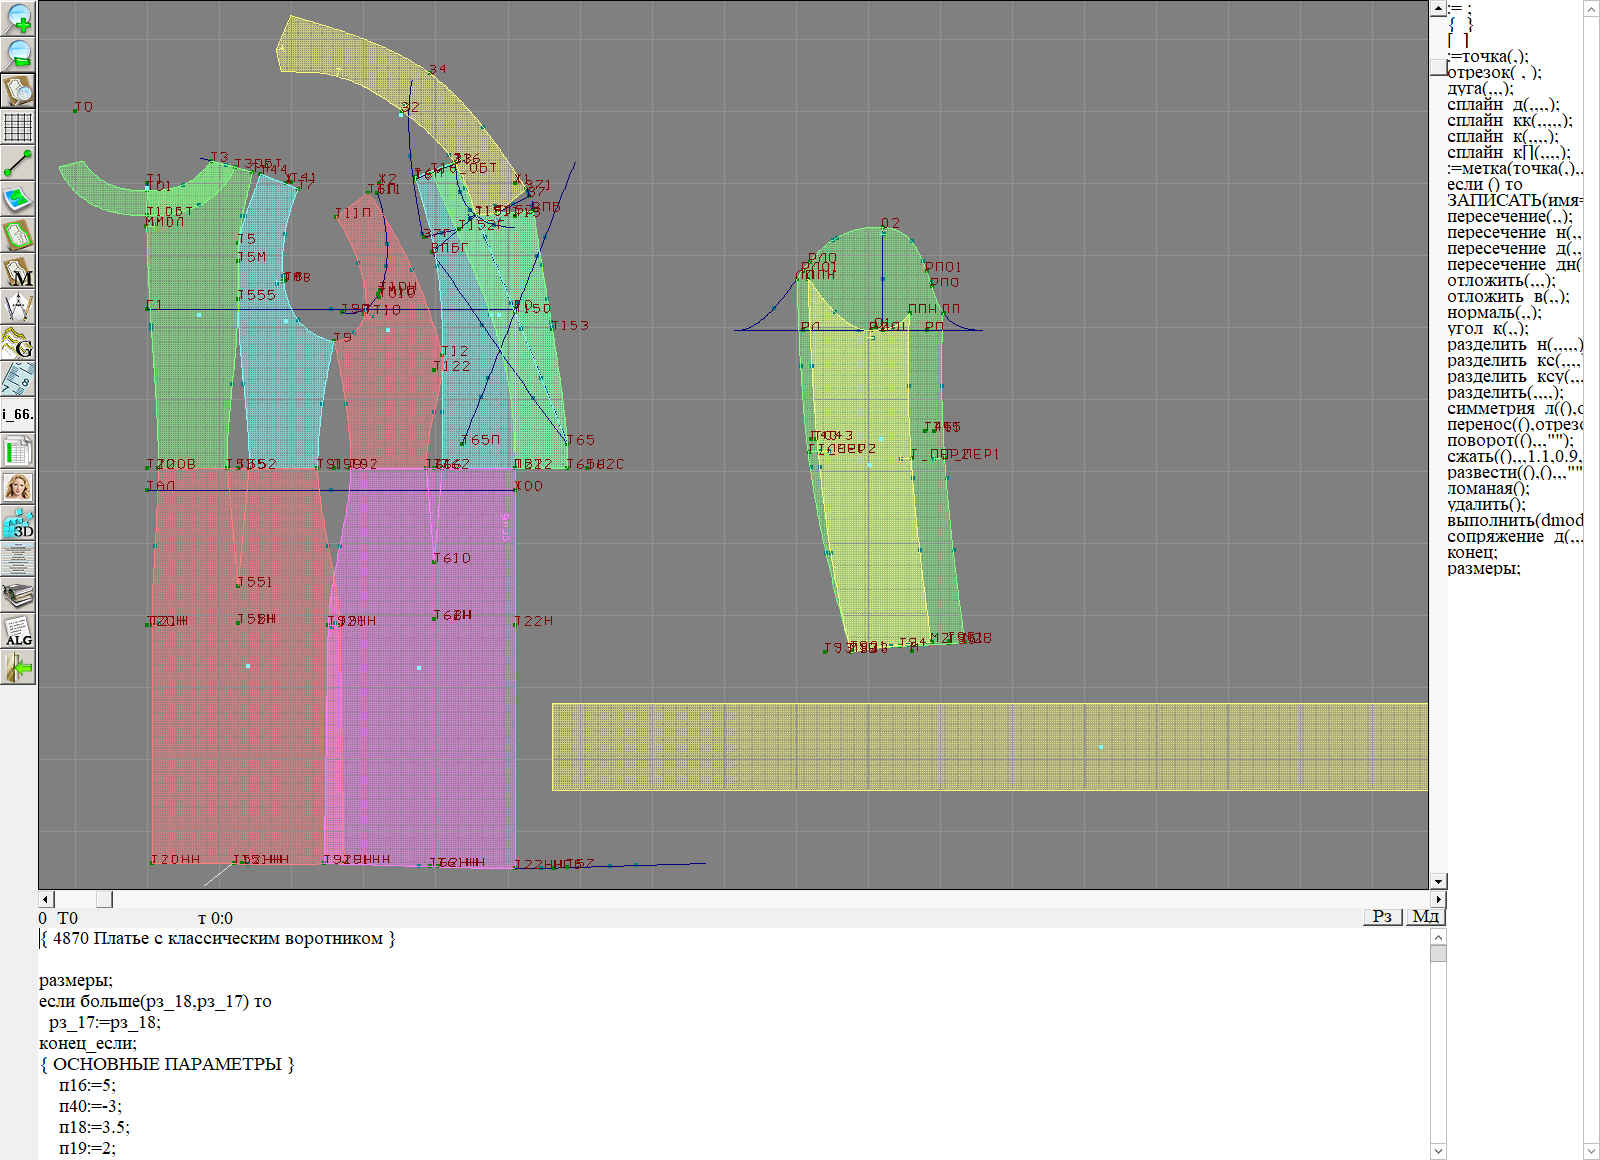Click the zoom out magnifier icon
Screen dimensions: 1600x1160
point(18,54)
